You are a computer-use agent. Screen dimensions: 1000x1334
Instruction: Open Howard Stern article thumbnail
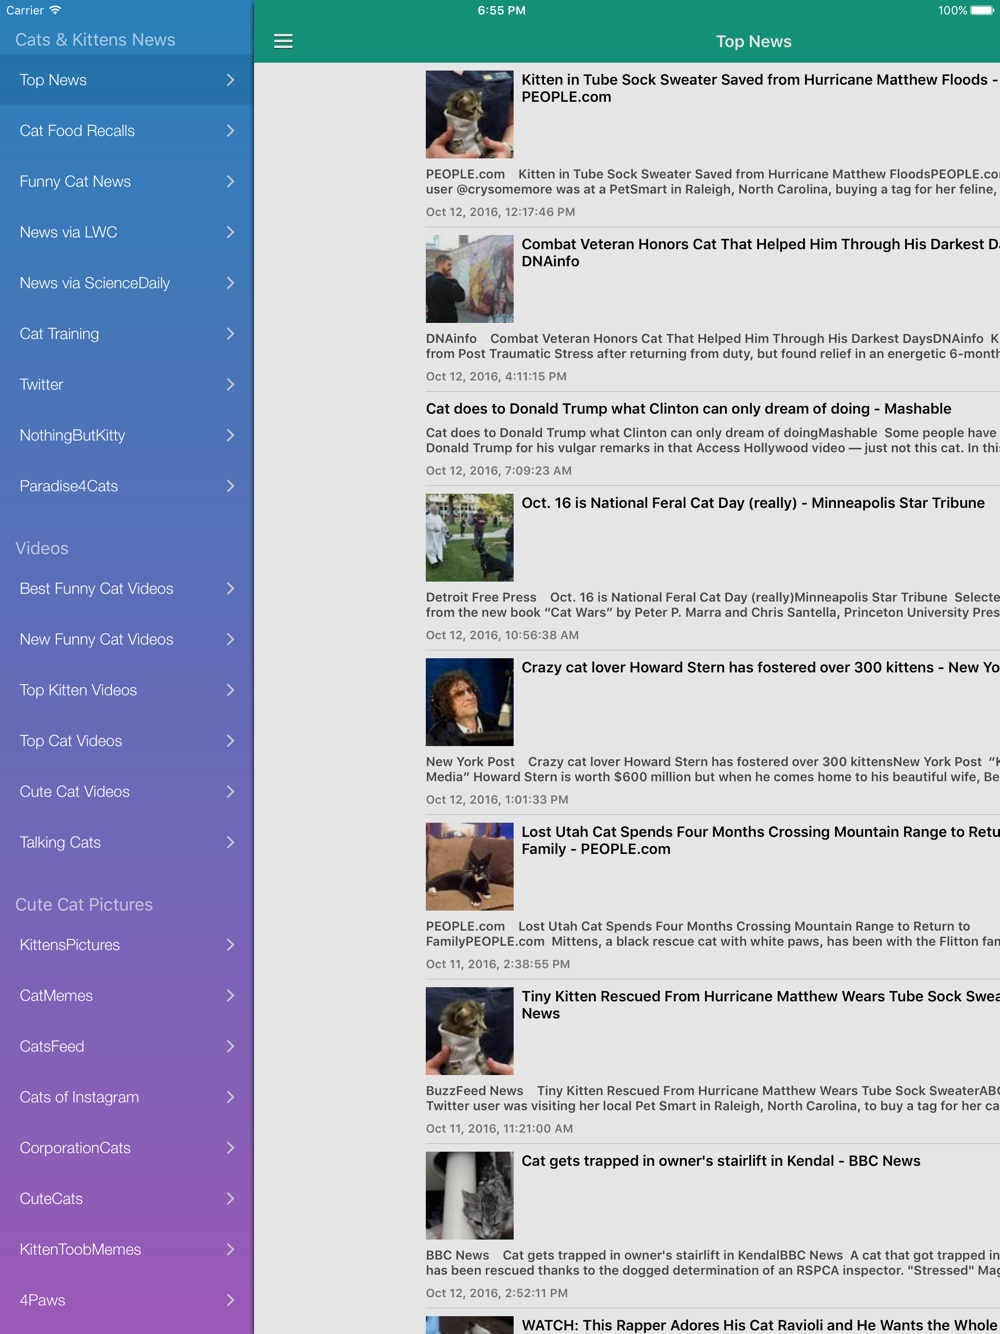point(469,702)
